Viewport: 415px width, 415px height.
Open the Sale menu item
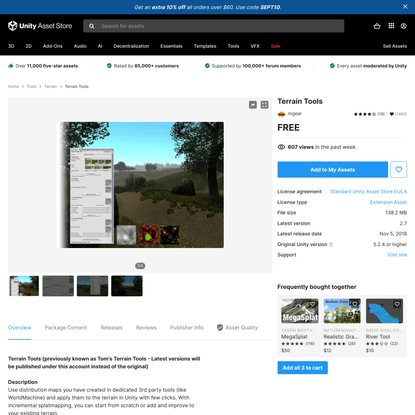coord(275,46)
